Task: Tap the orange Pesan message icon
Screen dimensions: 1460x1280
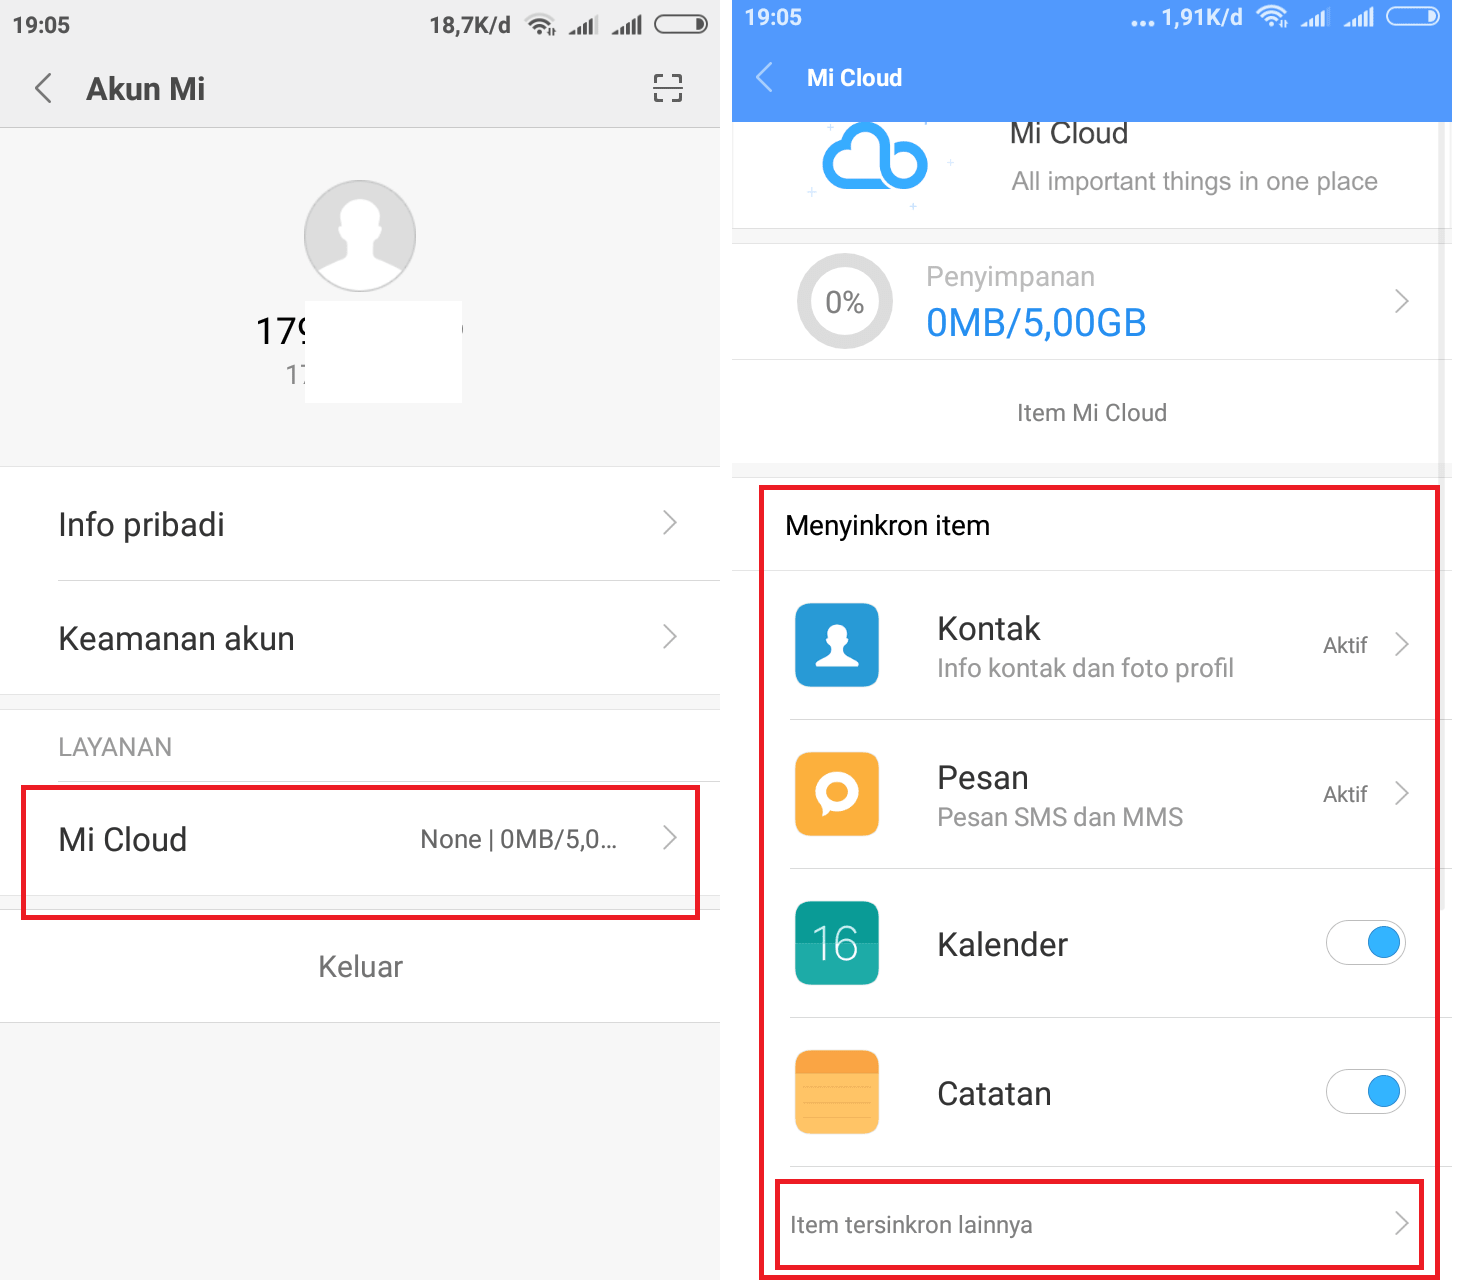Action: click(837, 794)
